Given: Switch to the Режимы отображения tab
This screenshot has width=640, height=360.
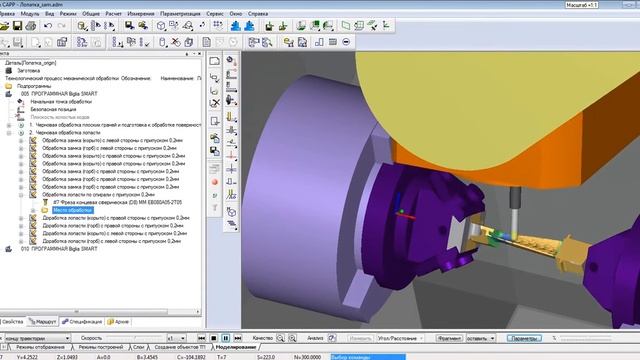Looking at the screenshot, I should click(40, 347).
